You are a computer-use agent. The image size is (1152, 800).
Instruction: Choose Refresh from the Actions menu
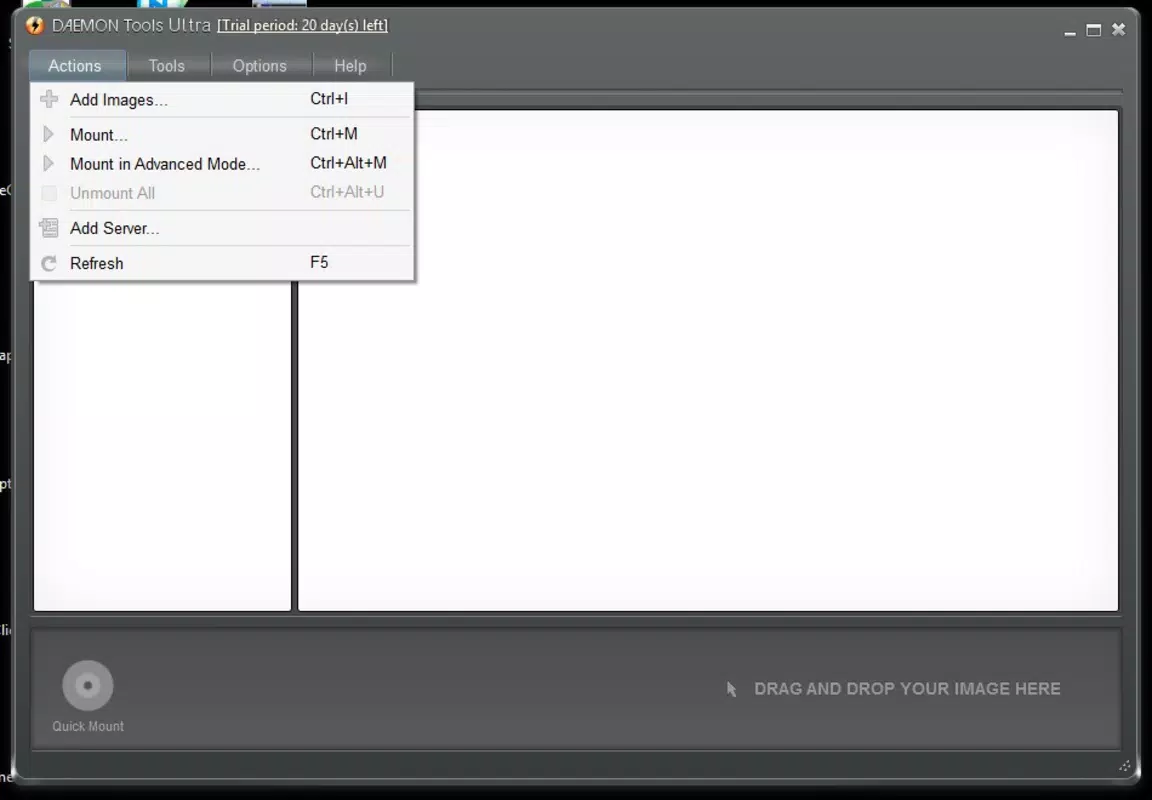[x=222, y=263]
